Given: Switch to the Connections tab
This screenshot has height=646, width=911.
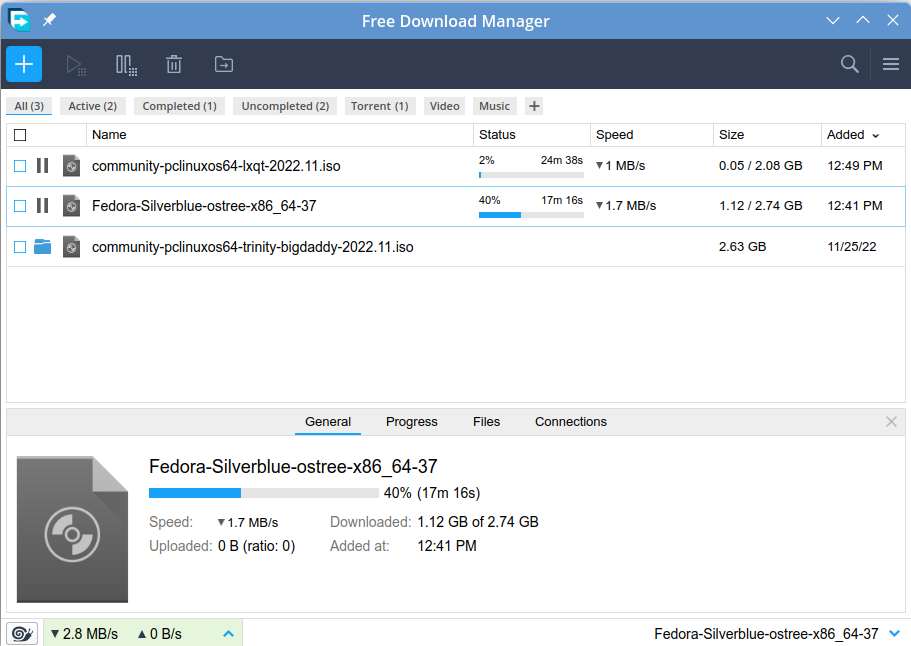Looking at the screenshot, I should [x=571, y=422].
